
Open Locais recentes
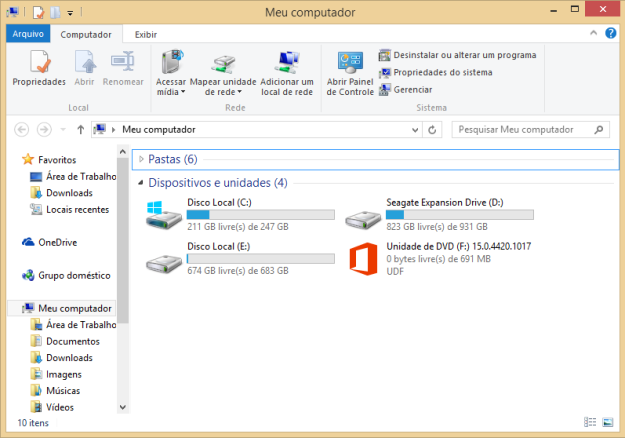[x=69, y=209]
